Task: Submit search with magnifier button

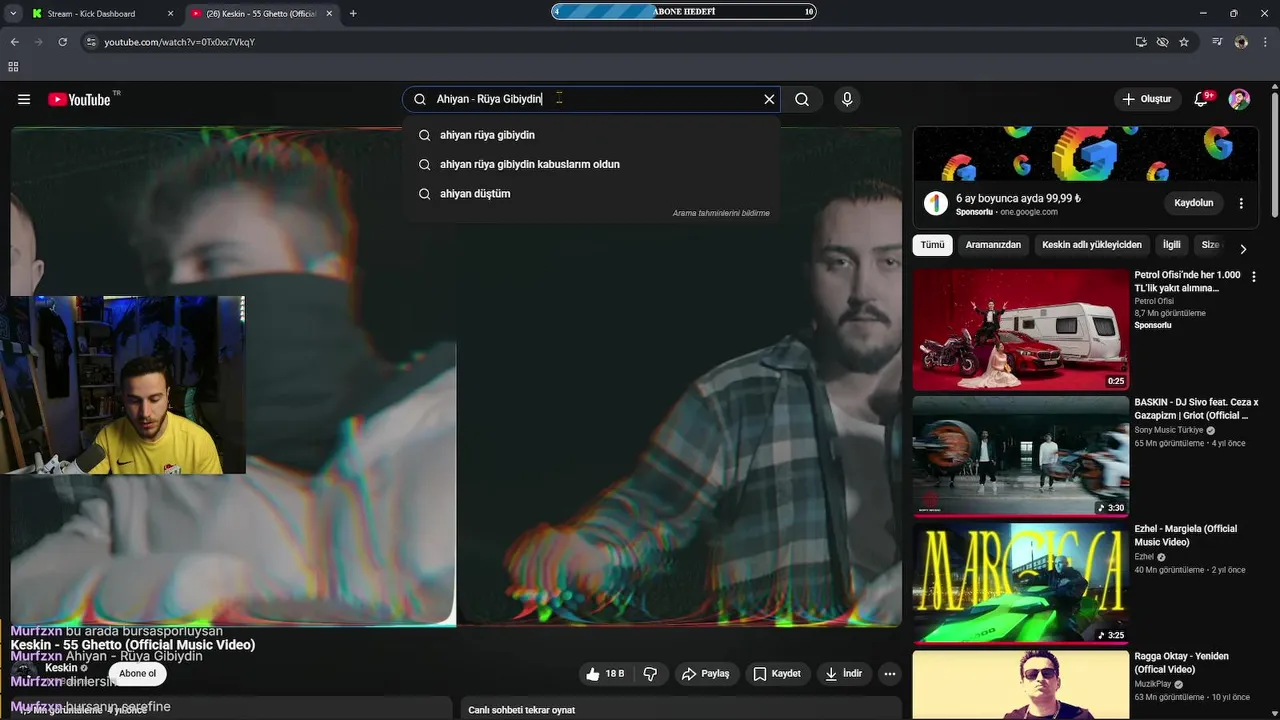Action: coord(802,99)
